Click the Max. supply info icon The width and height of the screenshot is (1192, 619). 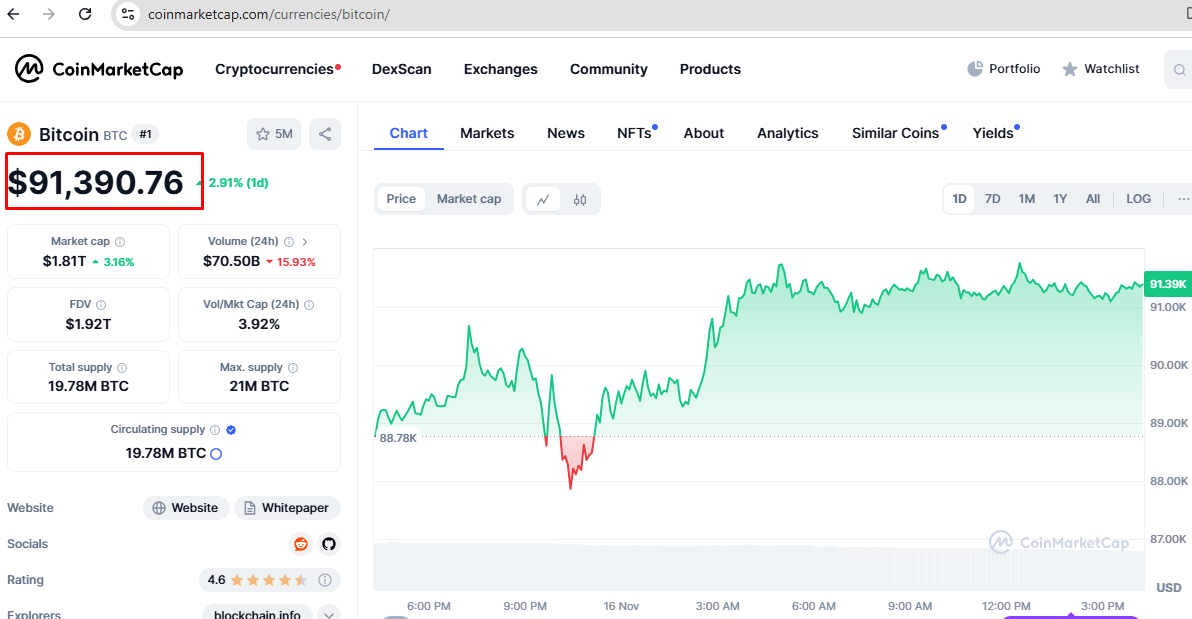point(293,368)
